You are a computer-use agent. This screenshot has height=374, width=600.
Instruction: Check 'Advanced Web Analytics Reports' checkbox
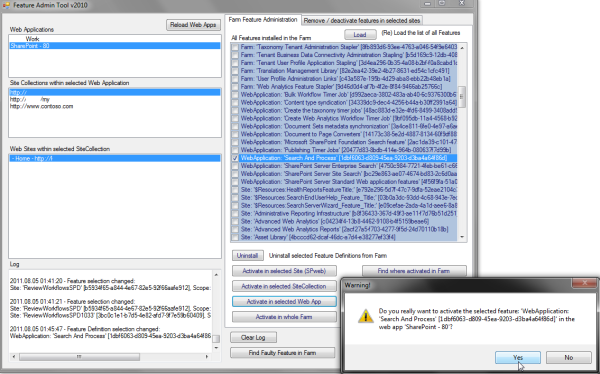[235, 229]
